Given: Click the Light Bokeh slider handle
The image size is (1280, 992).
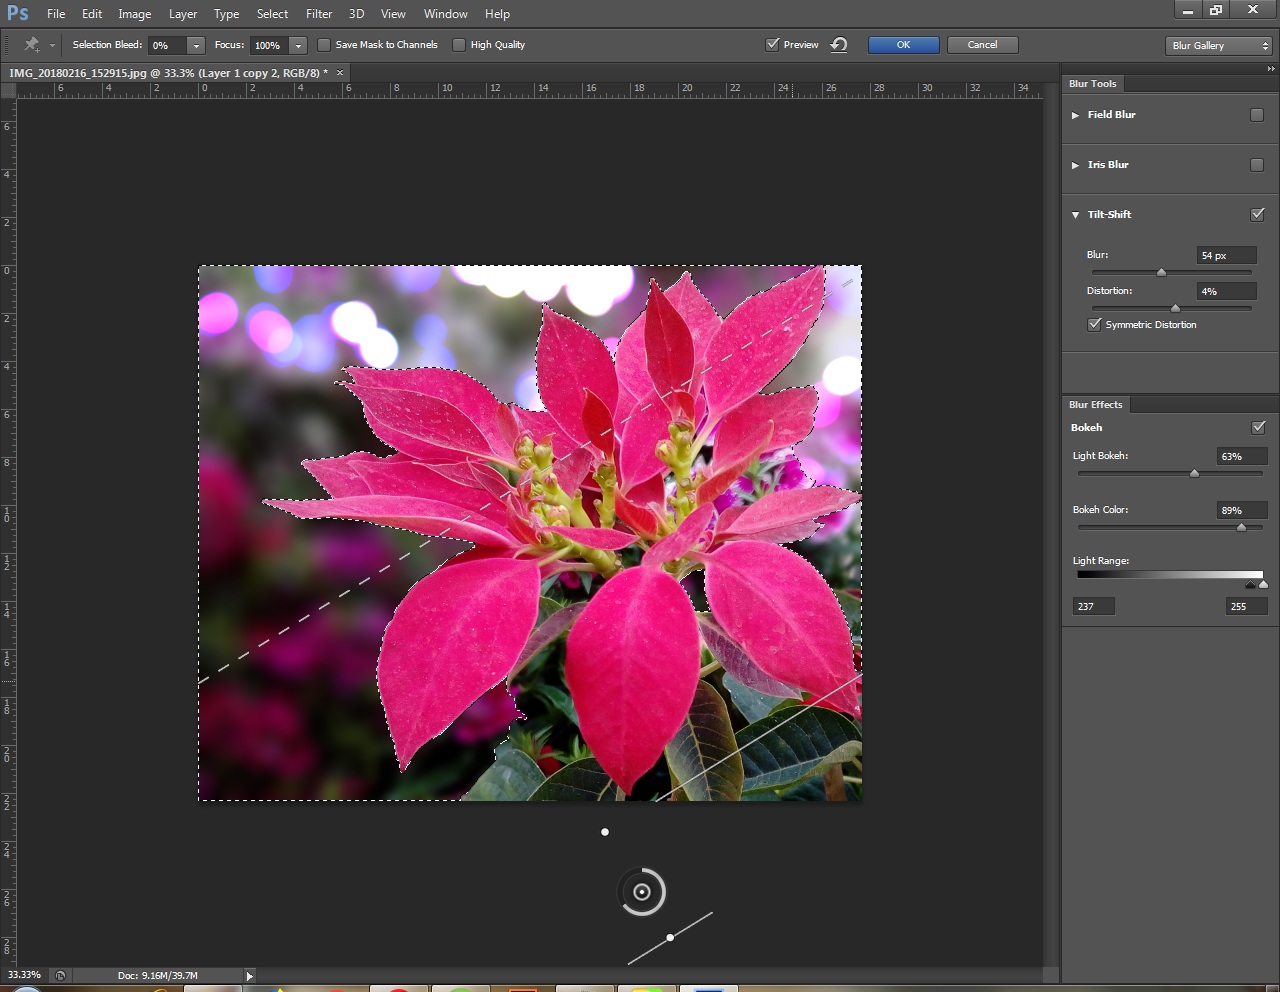Looking at the screenshot, I should (x=1194, y=473).
